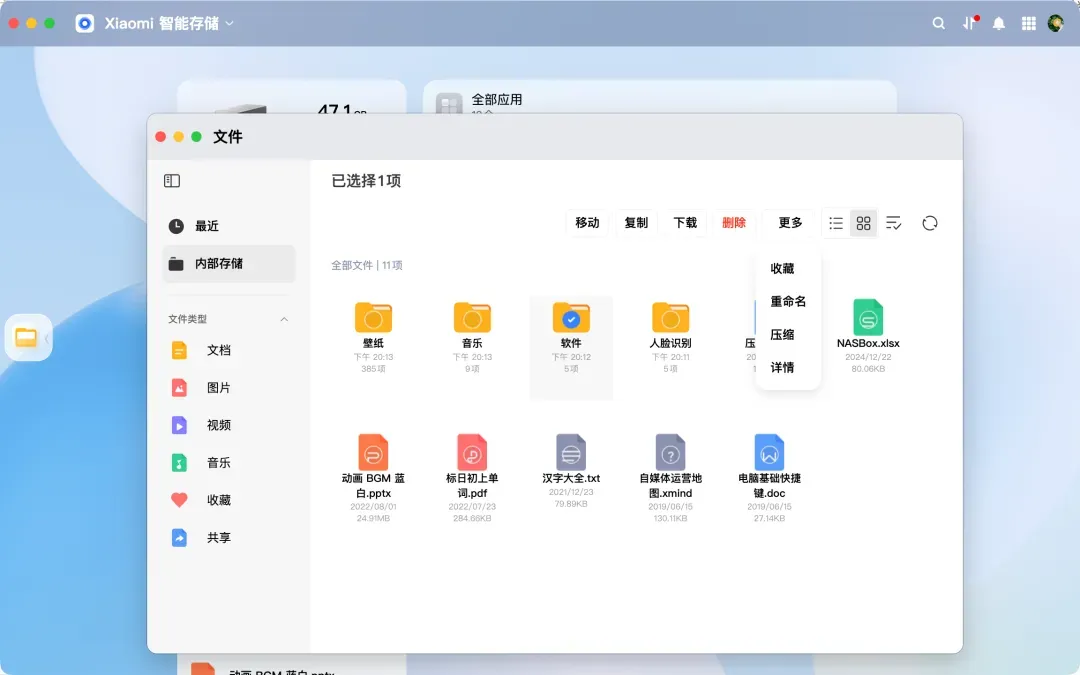Open the 壁纸 folder
Screen dimensions: 1080x675
(373, 337)
